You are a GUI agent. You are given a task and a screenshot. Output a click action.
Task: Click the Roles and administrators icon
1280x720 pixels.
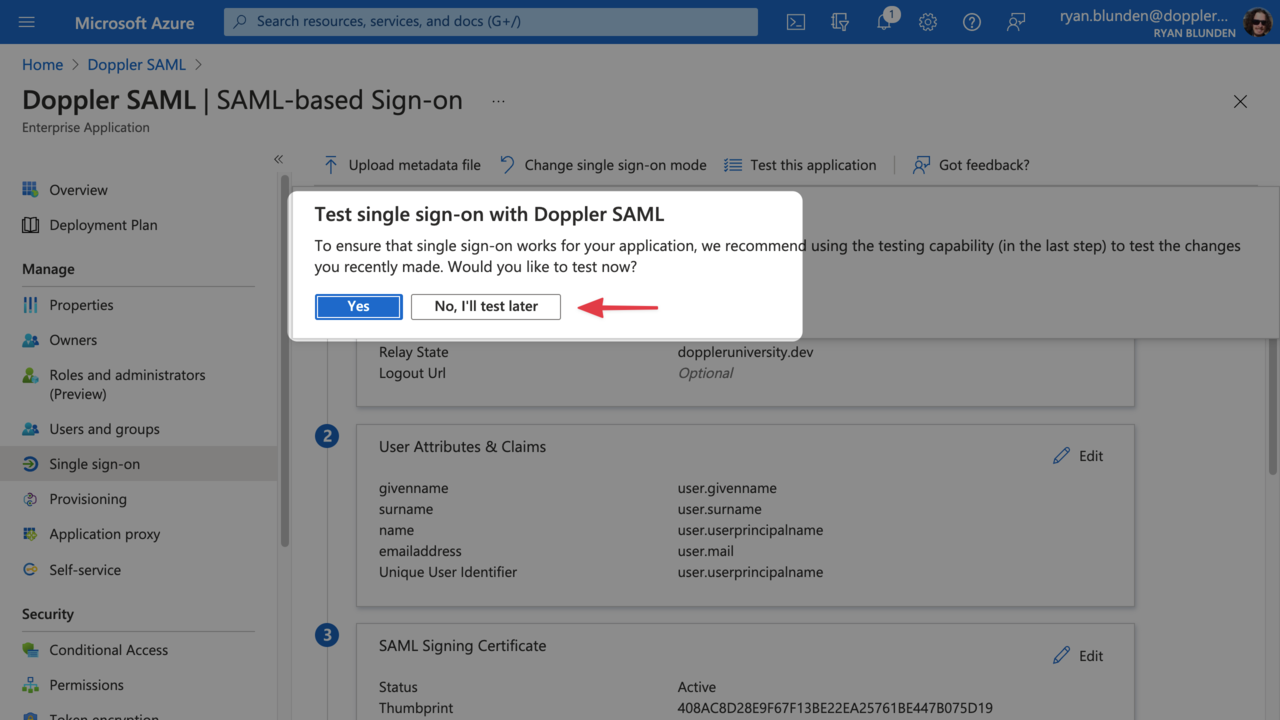click(x=30, y=375)
